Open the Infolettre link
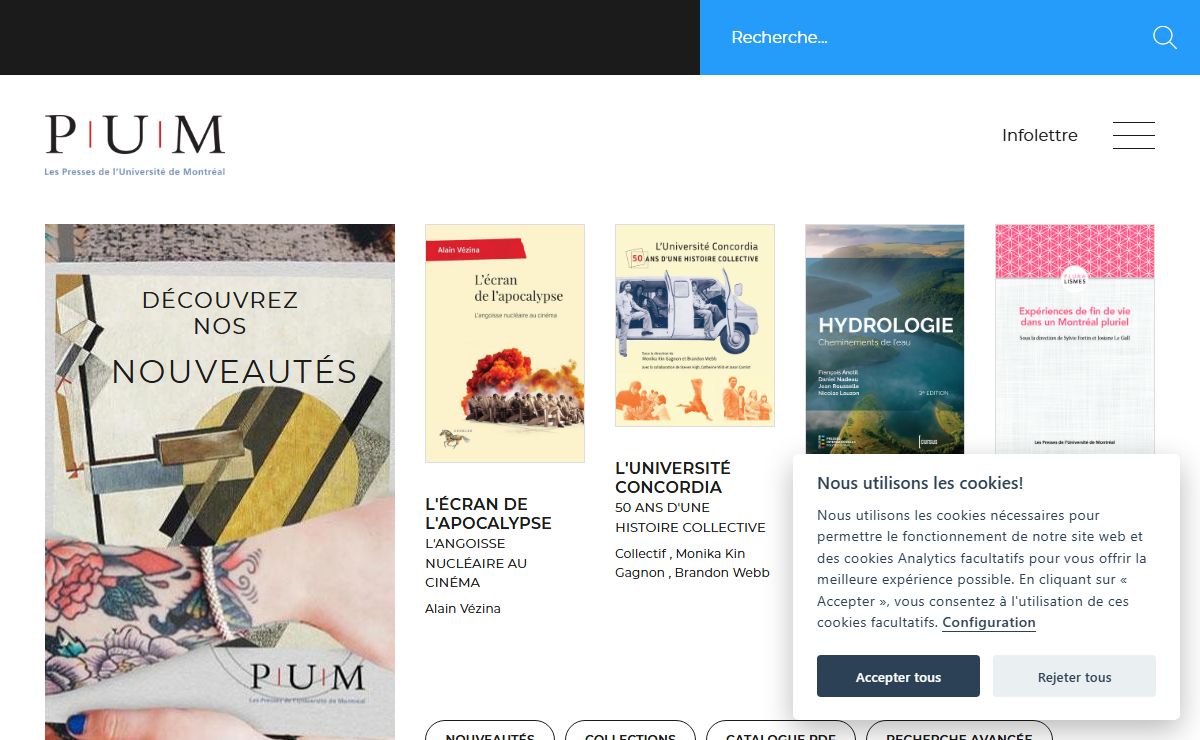Viewport: 1200px width, 740px height. coord(1040,135)
